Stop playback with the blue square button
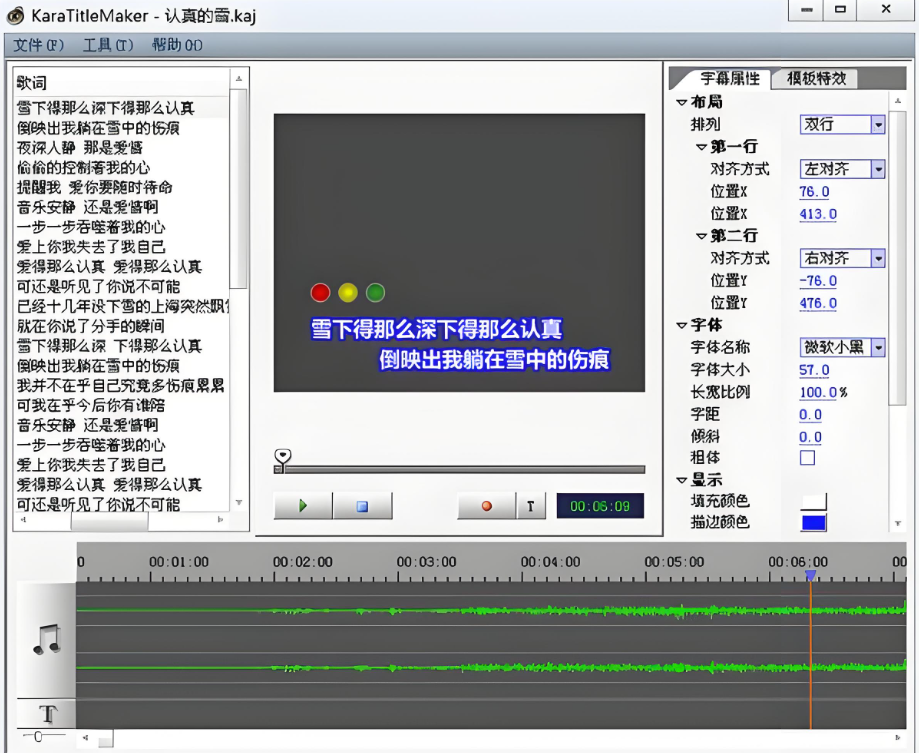Viewport: 919px width, 753px height. coord(362,506)
